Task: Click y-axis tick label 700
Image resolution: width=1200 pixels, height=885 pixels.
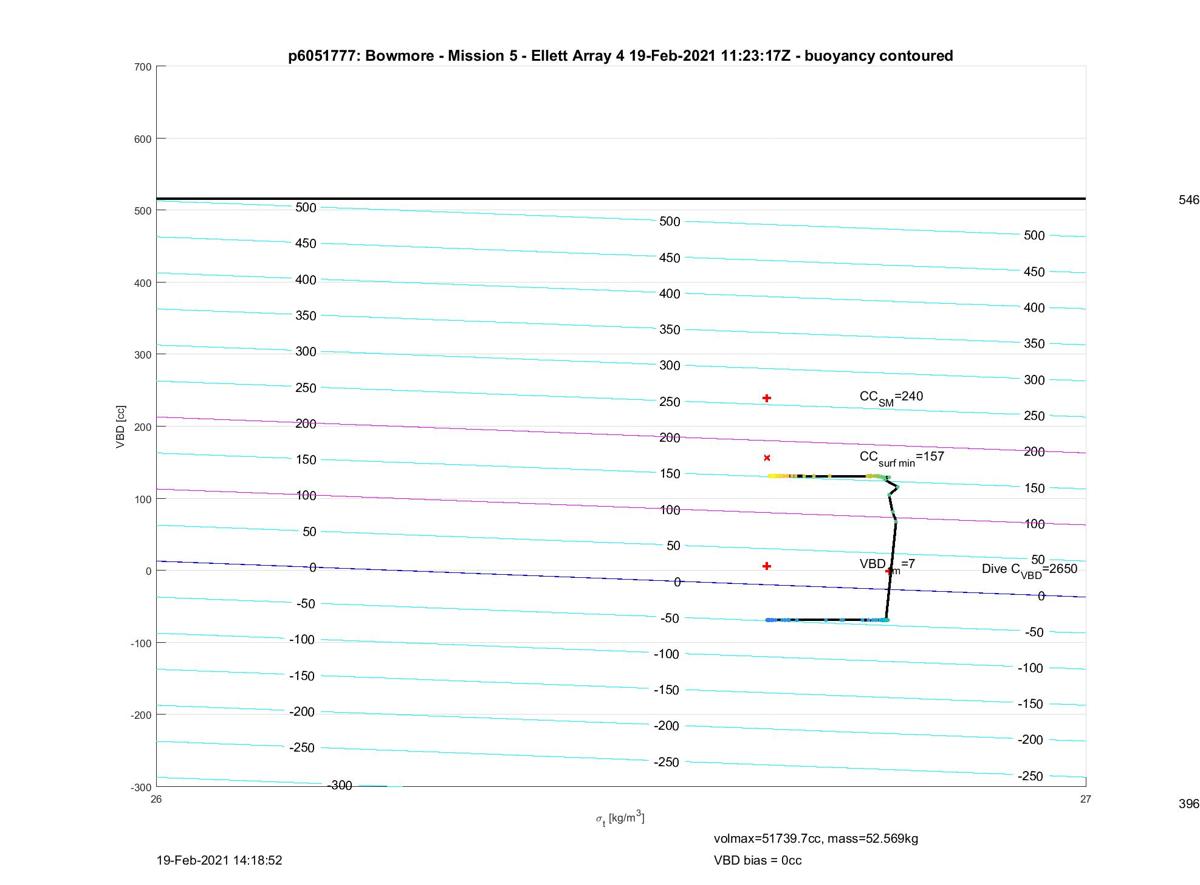Action: click(x=142, y=67)
